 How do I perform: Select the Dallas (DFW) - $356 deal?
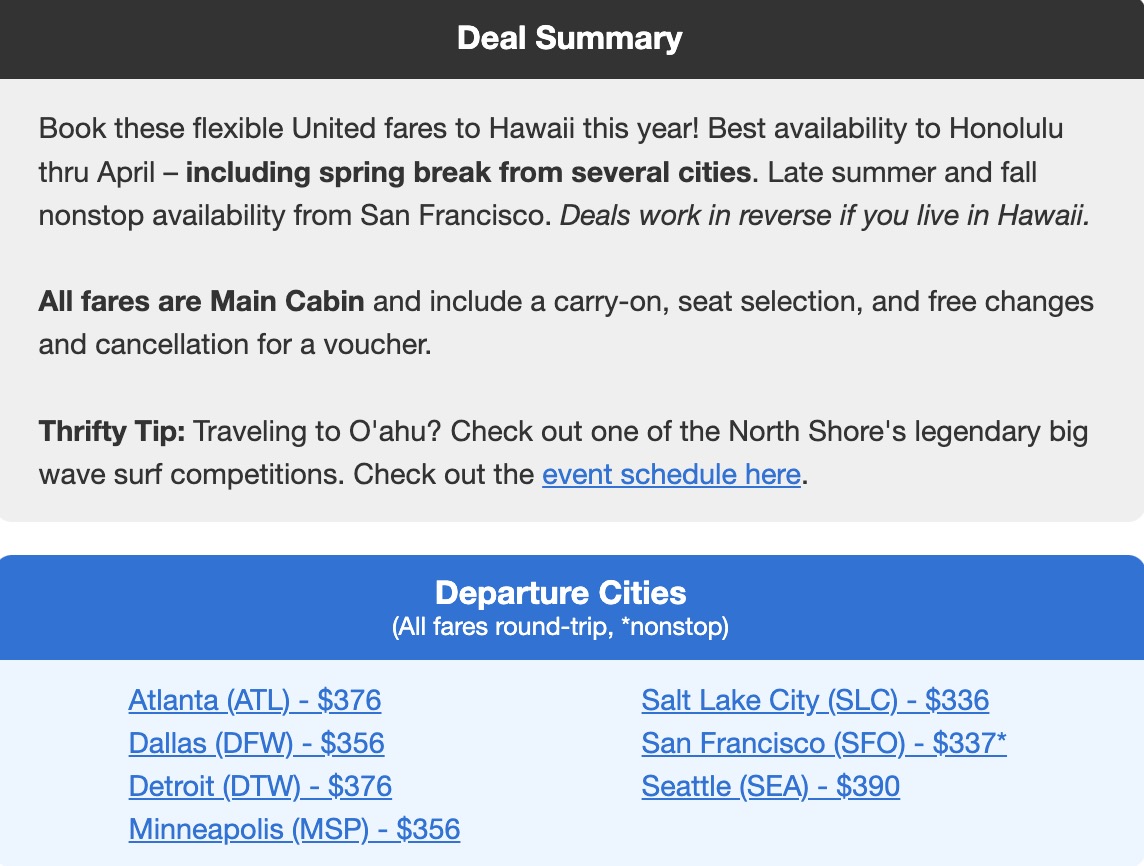coord(256,743)
